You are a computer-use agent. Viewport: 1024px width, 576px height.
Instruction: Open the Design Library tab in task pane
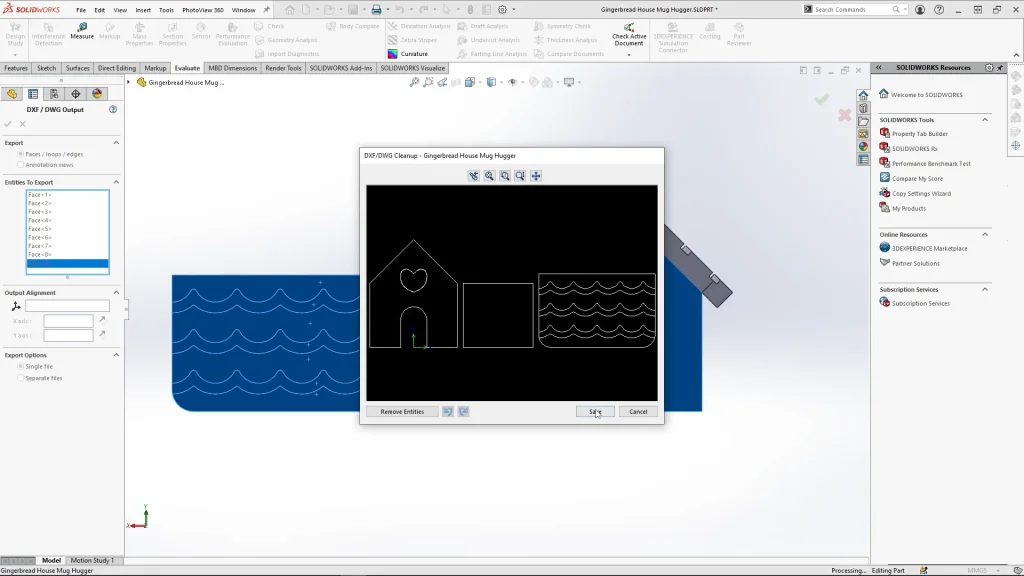pos(863,109)
